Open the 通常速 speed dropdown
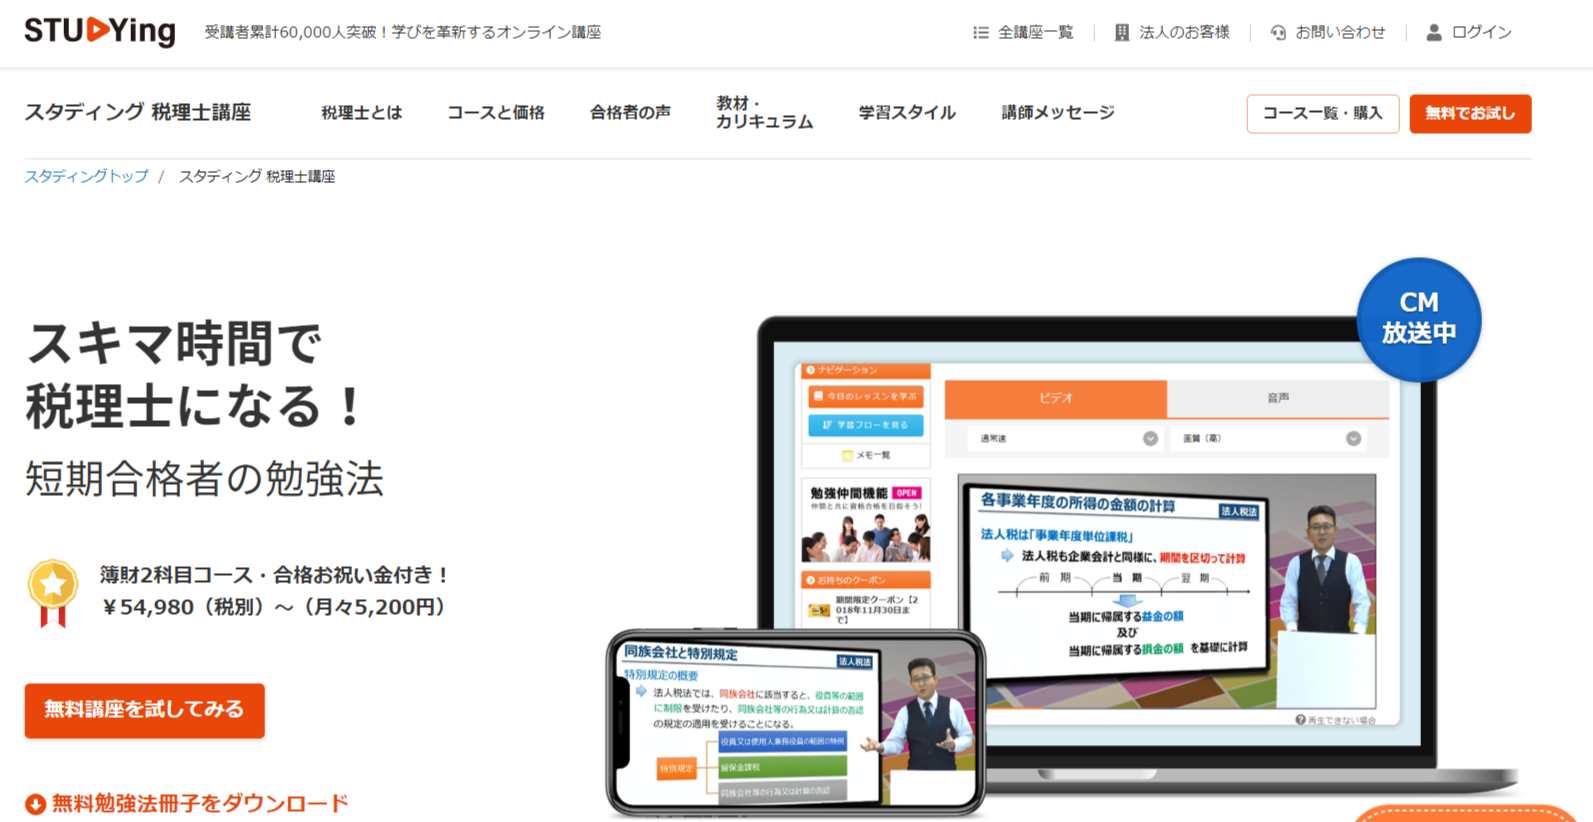The width and height of the screenshot is (1593, 822). [x=1064, y=439]
